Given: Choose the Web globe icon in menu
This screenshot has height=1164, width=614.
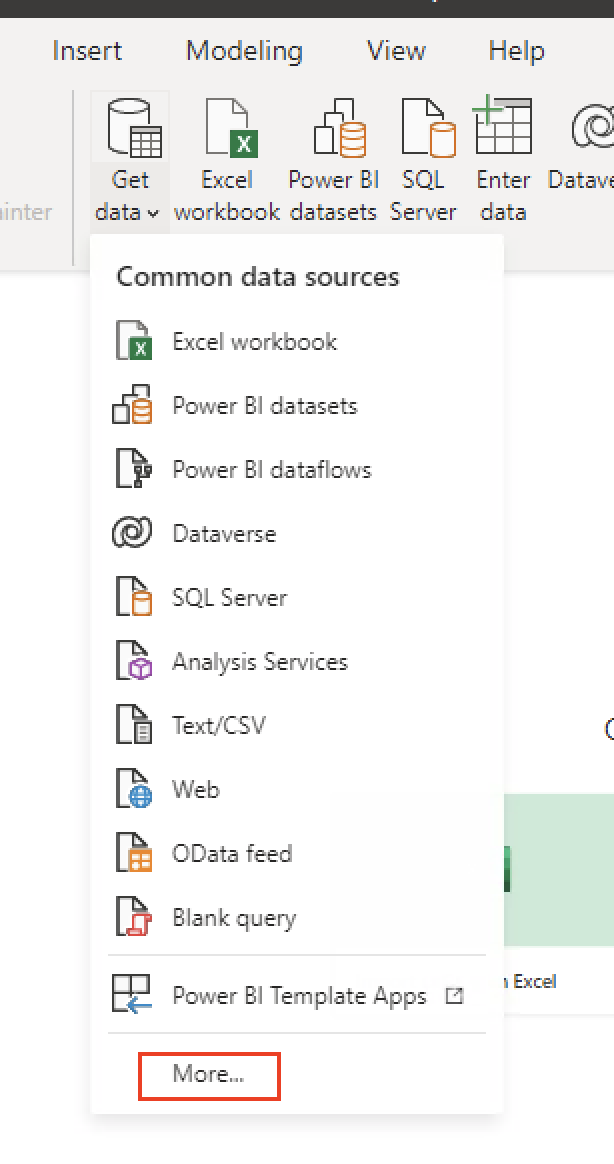Looking at the screenshot, I should pyautogui.click(x=132, y=790).
